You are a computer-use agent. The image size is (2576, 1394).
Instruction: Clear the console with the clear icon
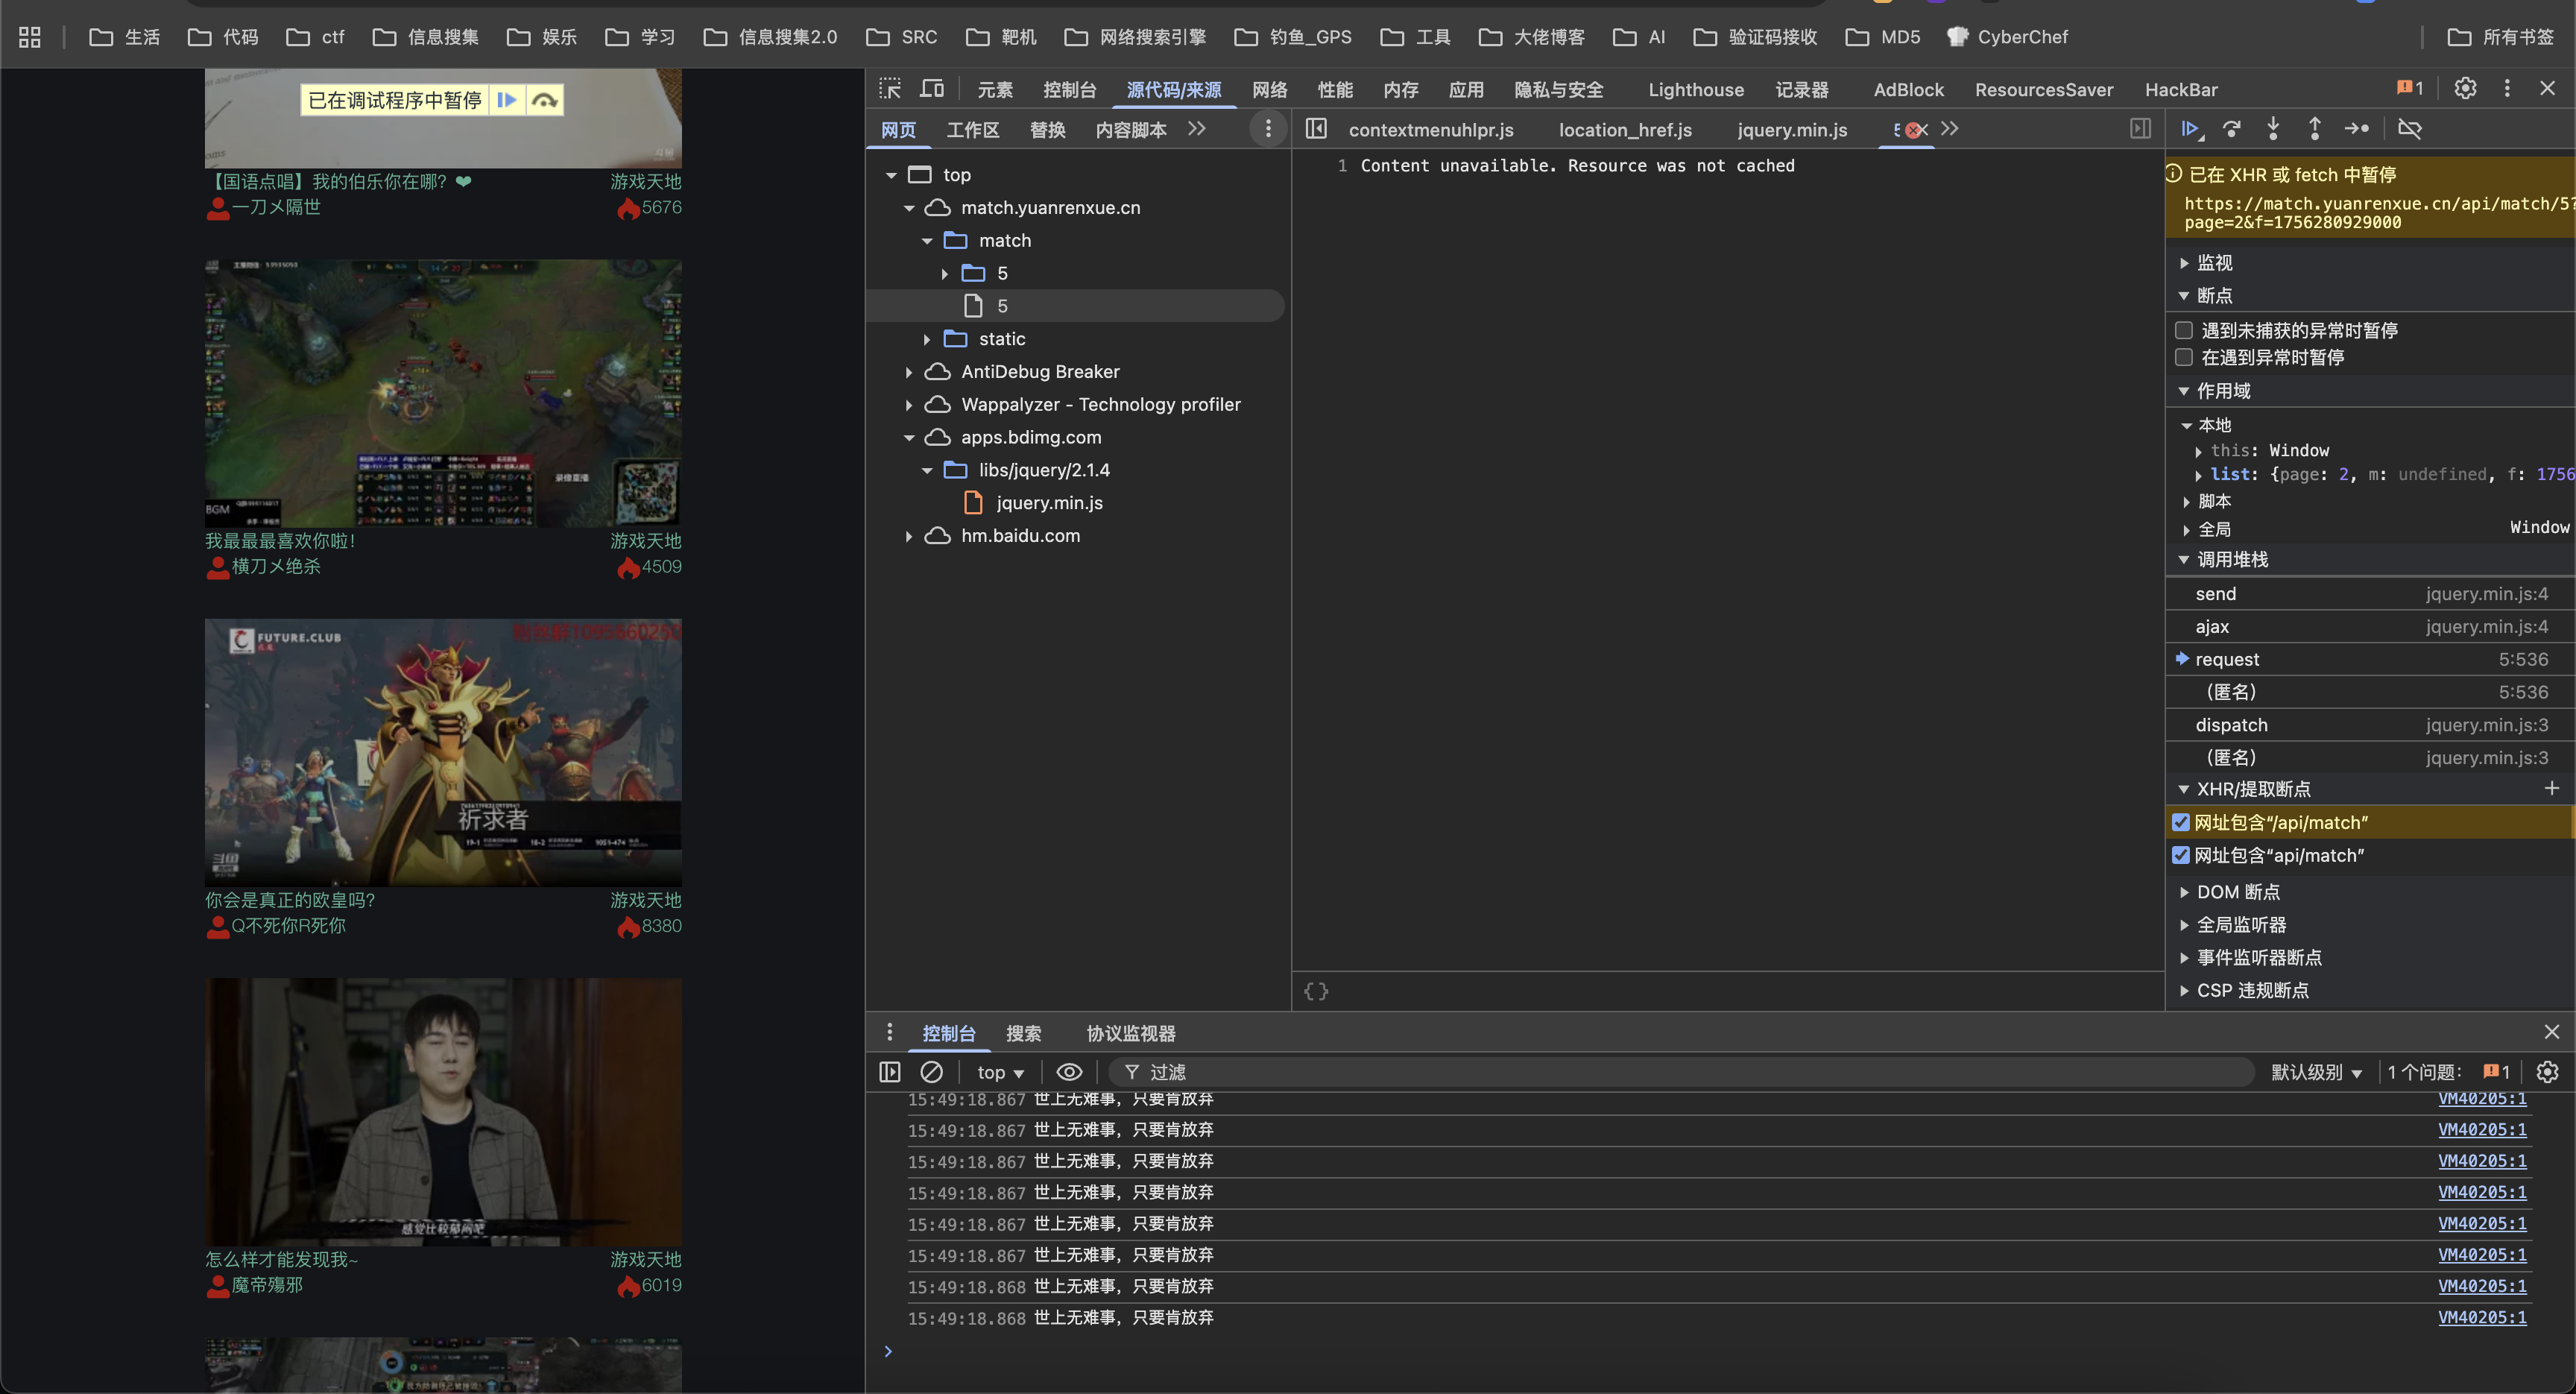pos(931,1072)
